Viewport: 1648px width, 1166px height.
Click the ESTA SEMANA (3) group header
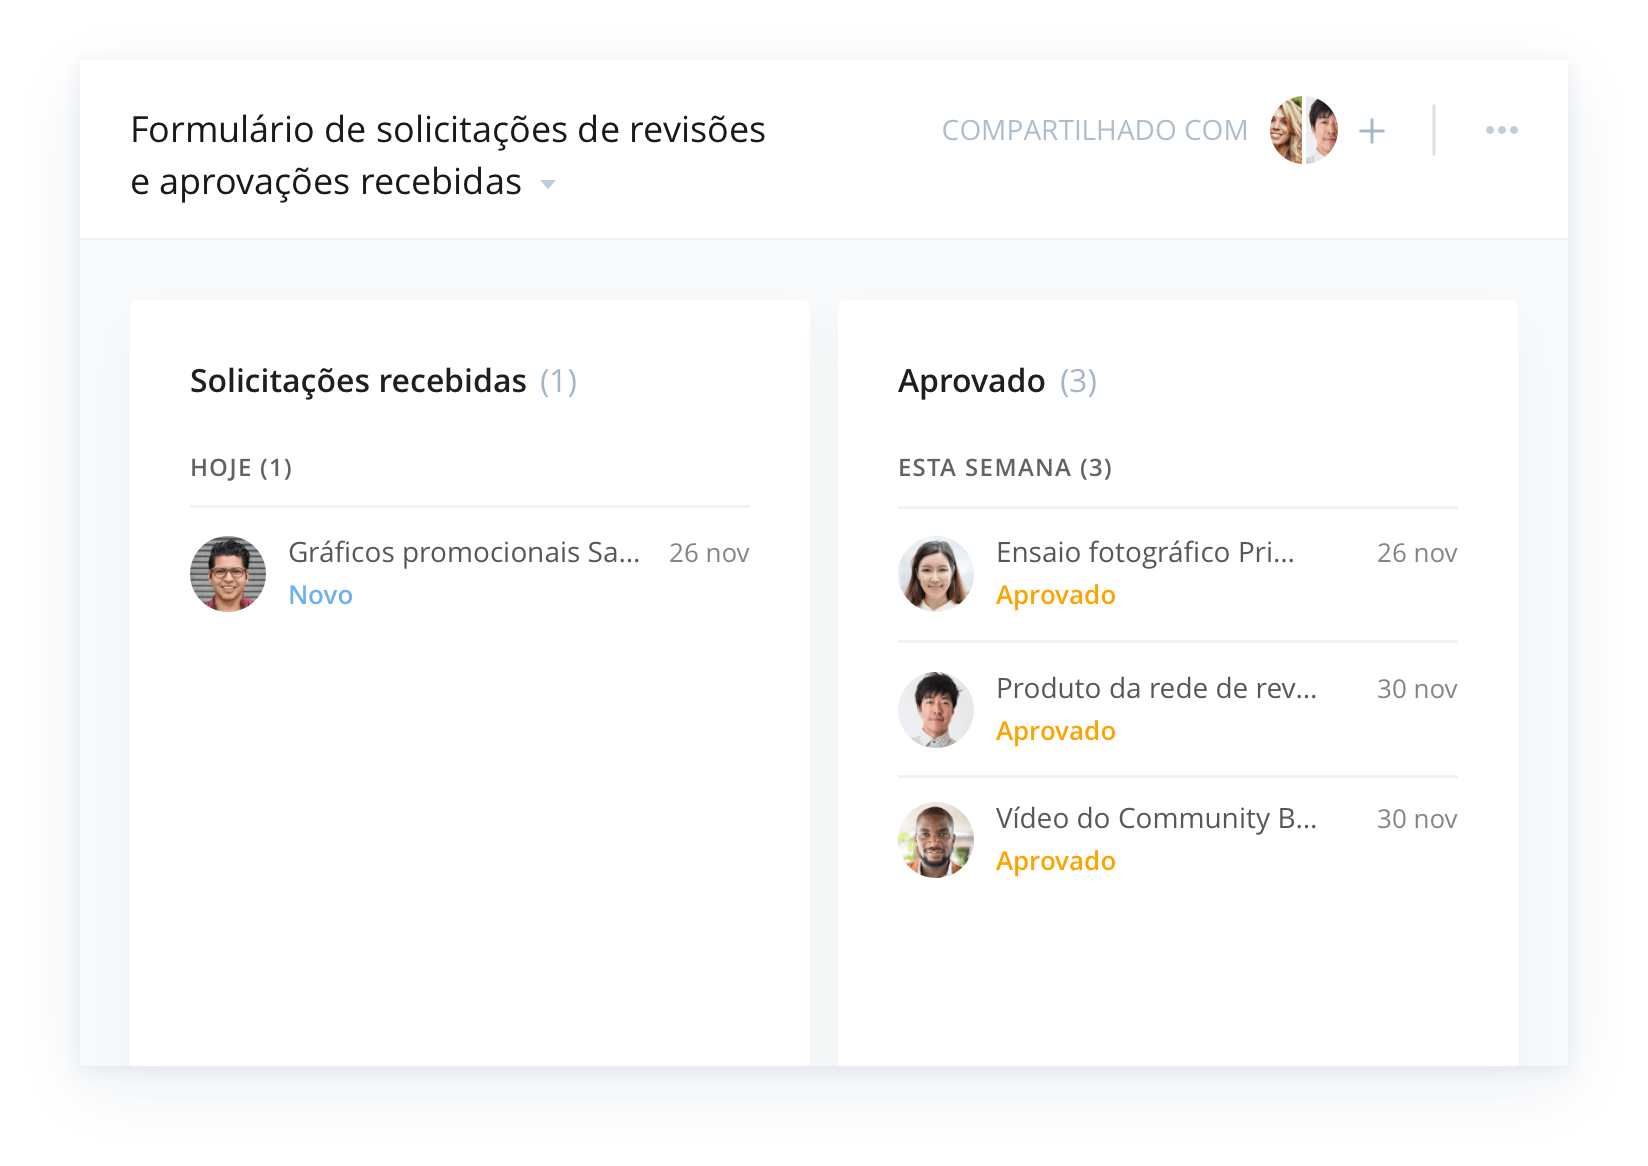tap(1005, 468)
